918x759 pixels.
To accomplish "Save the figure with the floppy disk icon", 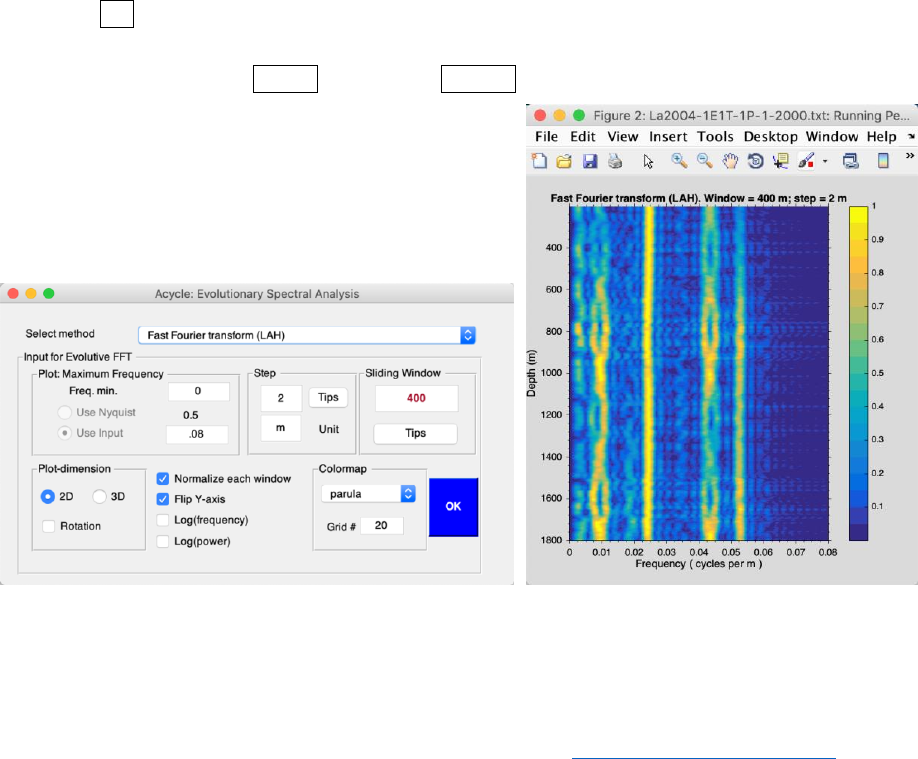I will (590, 160).
